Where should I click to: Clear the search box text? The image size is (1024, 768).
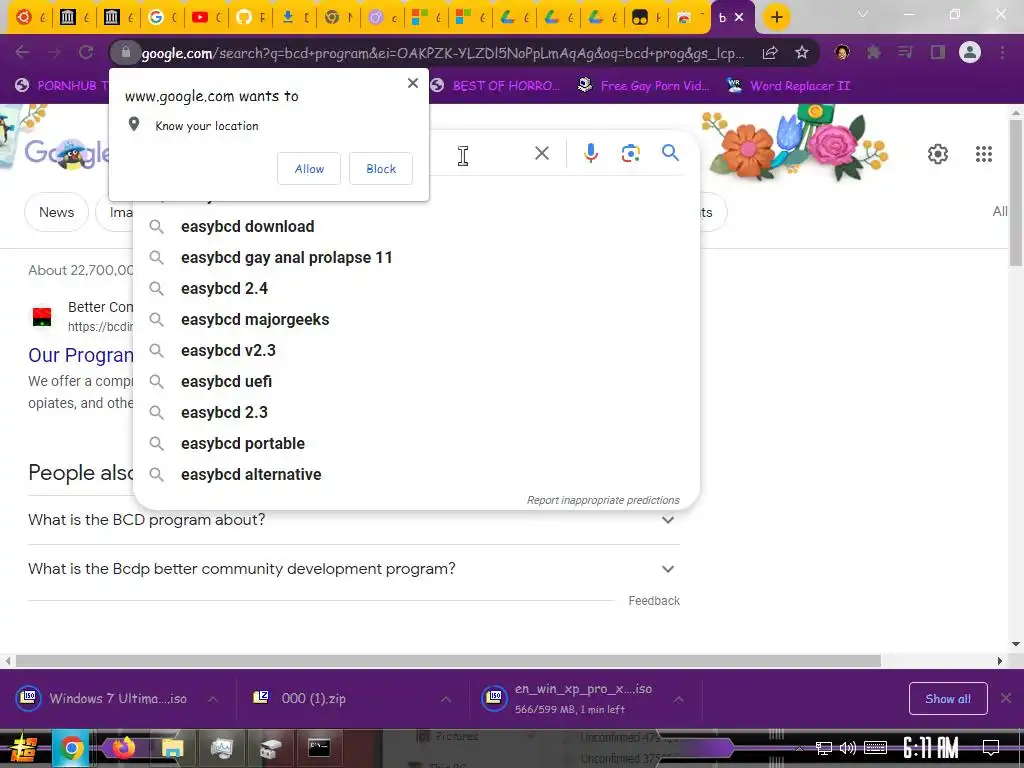542,153
